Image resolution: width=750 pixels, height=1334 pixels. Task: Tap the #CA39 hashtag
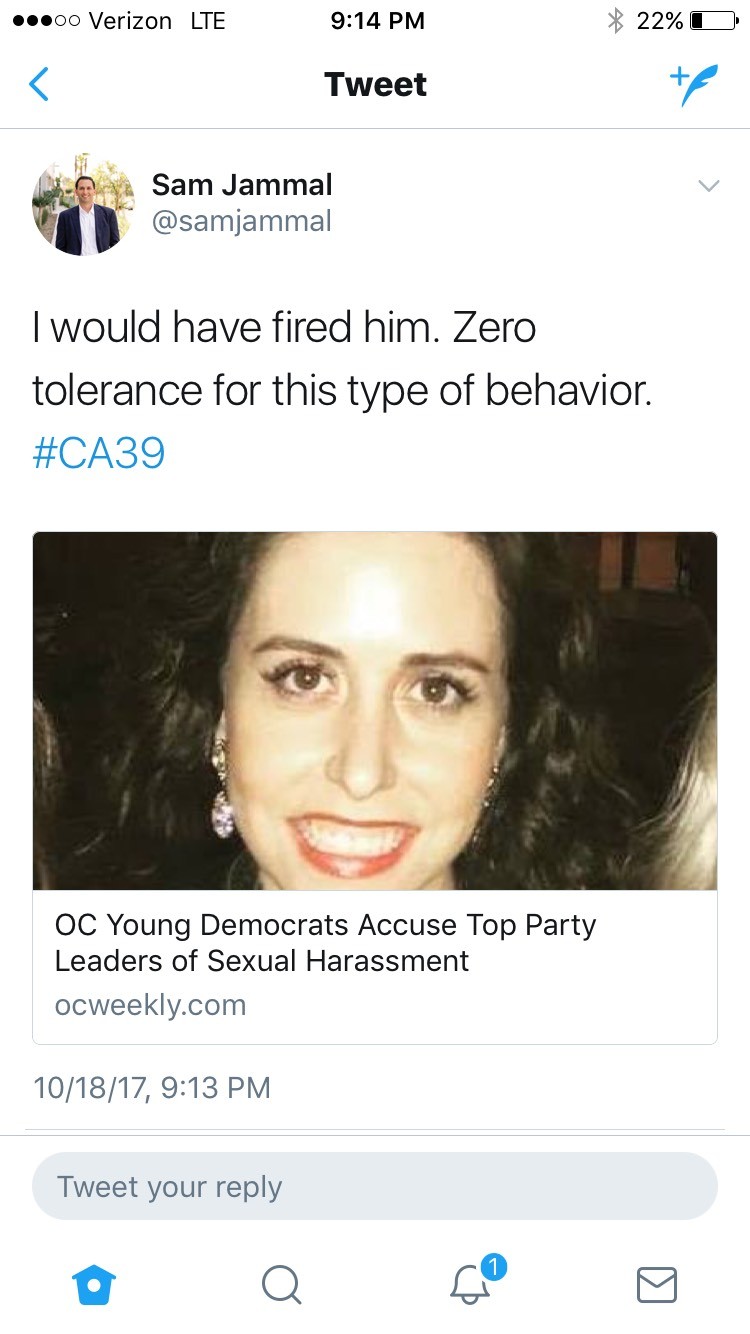98,453
